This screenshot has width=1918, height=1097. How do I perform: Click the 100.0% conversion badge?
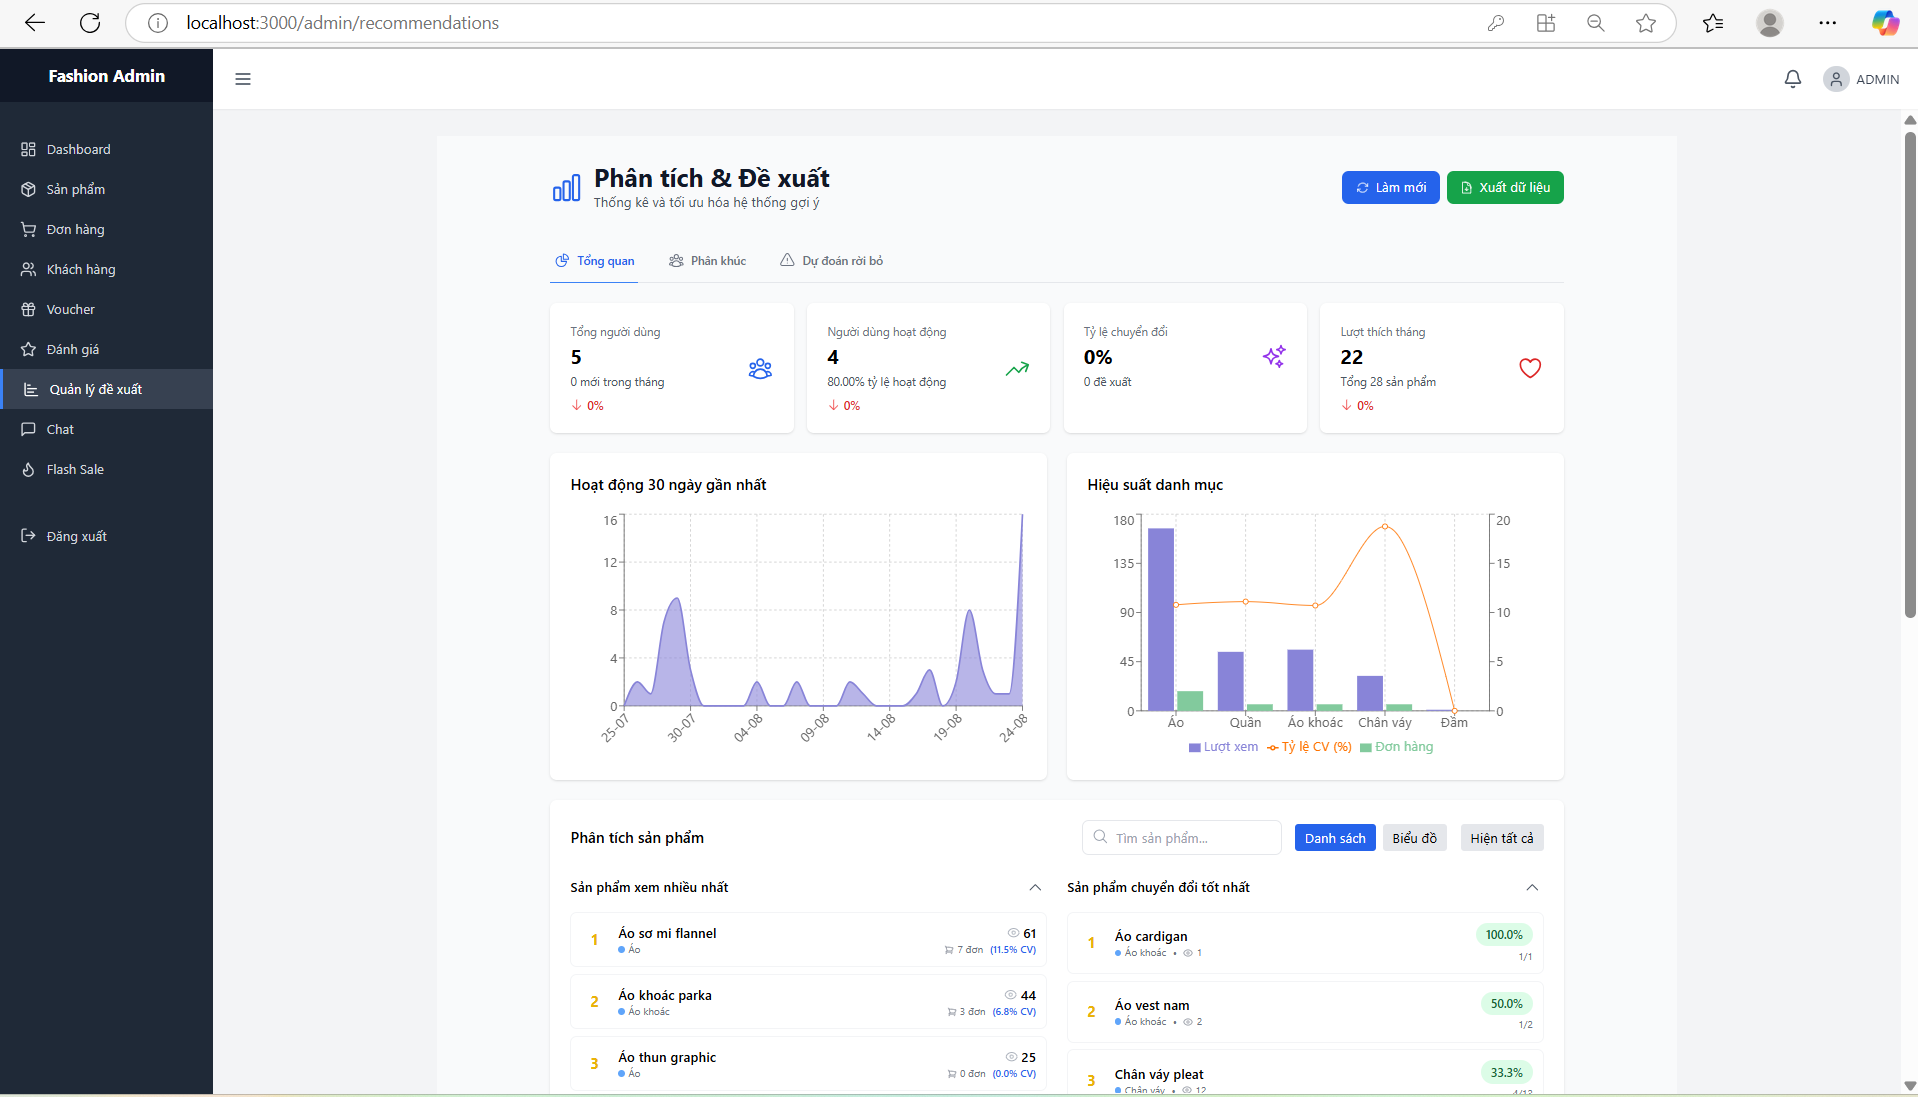(1504, 935)
